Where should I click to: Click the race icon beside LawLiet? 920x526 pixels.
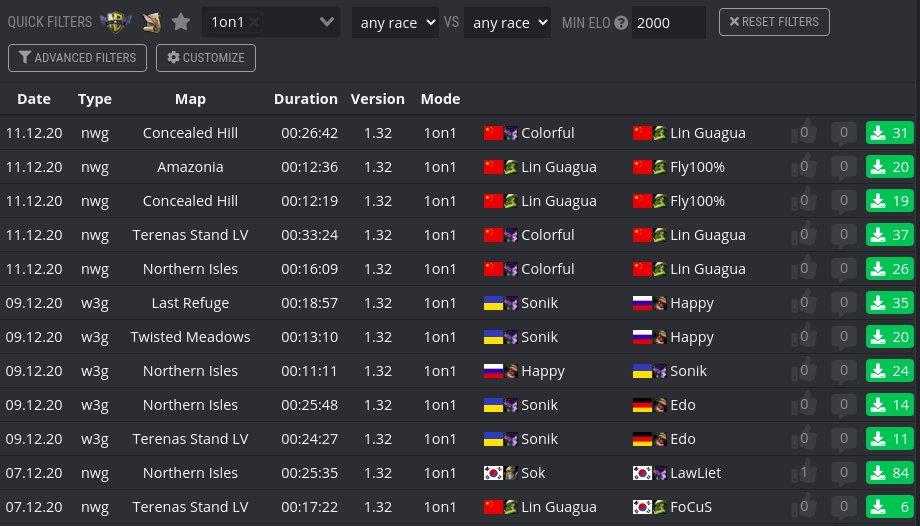pyautogui.click(x=660, y=473)
